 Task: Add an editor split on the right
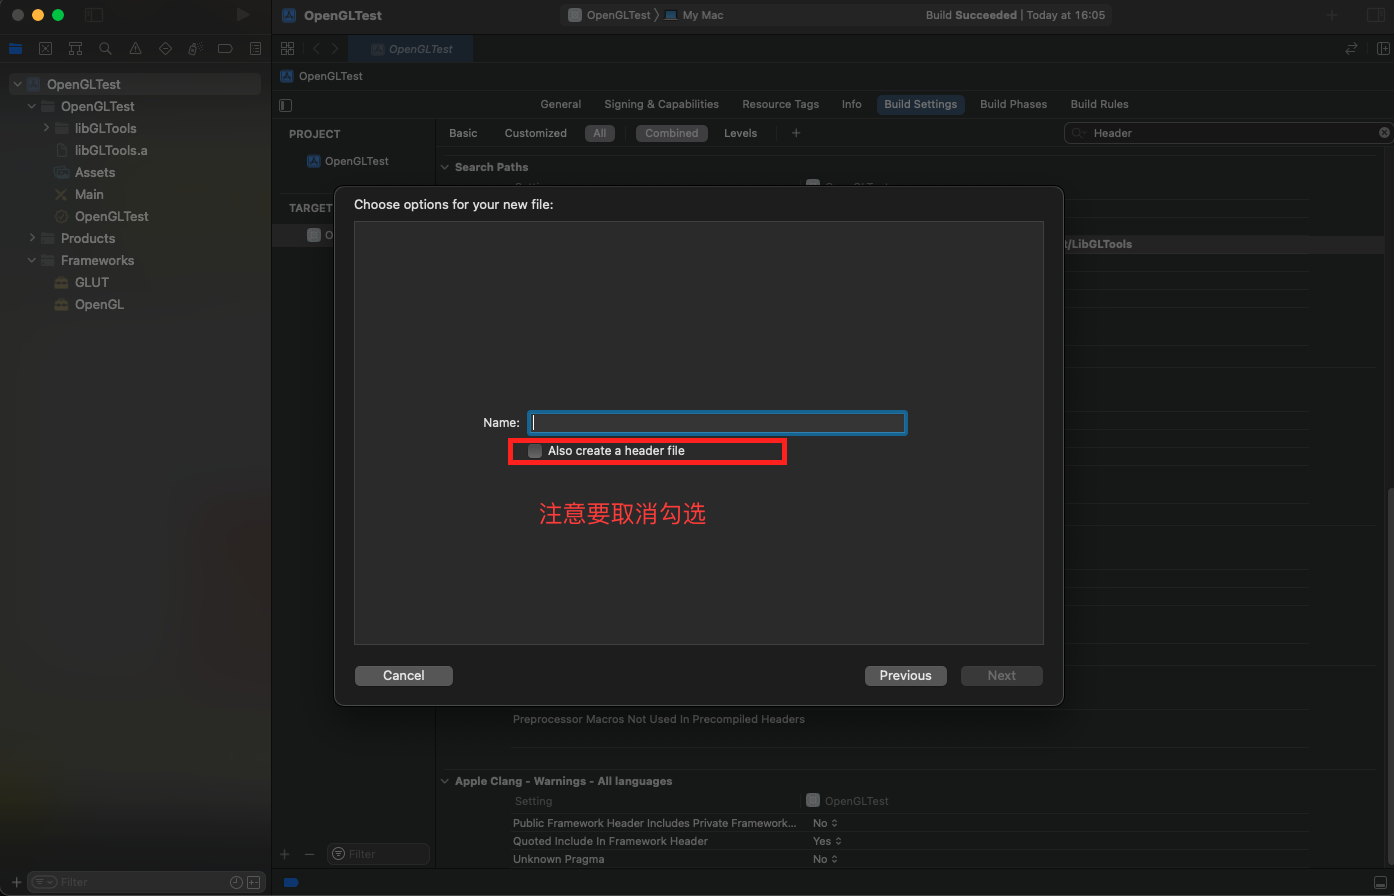tap(1384, 48)
